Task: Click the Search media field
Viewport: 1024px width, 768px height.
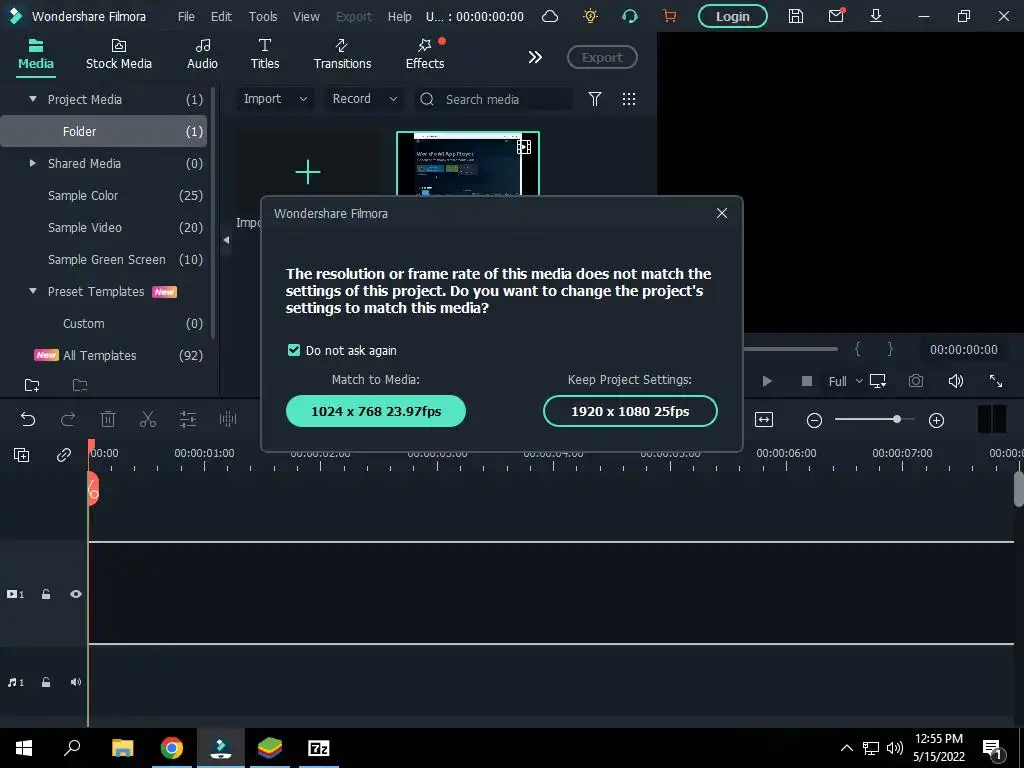Action: 494,99
